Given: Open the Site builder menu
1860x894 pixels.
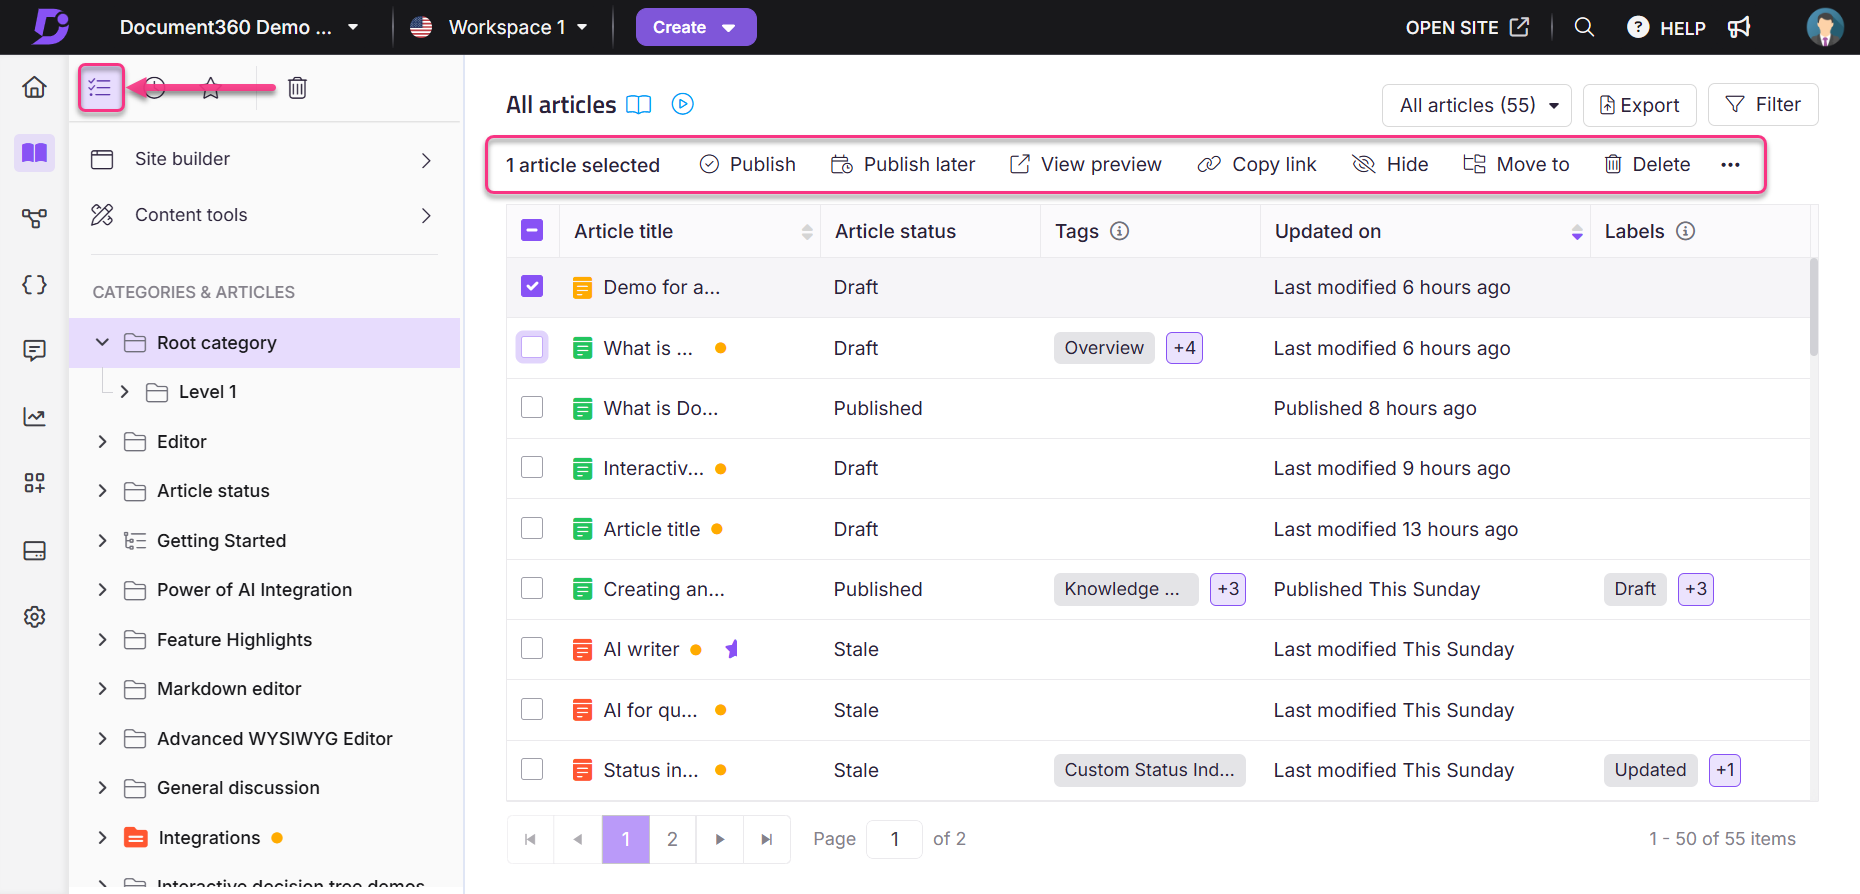Looking at the screenshot, I should [x=263, y=159].
